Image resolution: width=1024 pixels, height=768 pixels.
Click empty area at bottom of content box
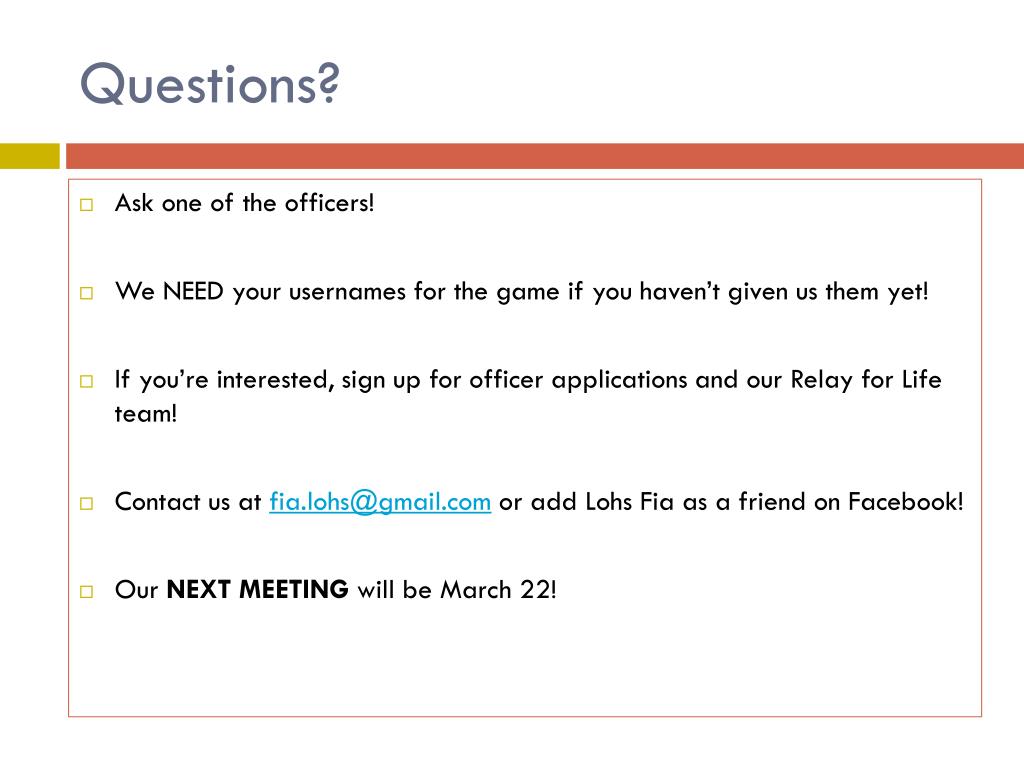point(524,666)
